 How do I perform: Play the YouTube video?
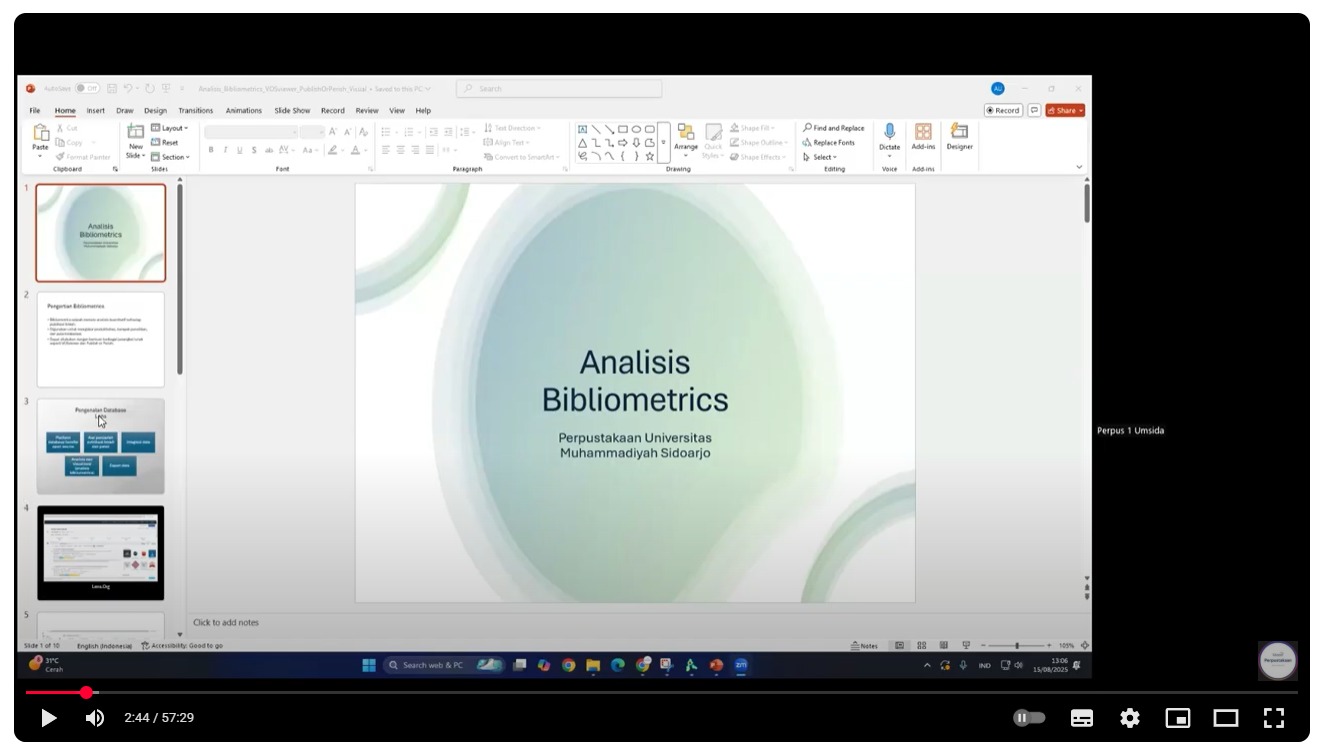48,718
